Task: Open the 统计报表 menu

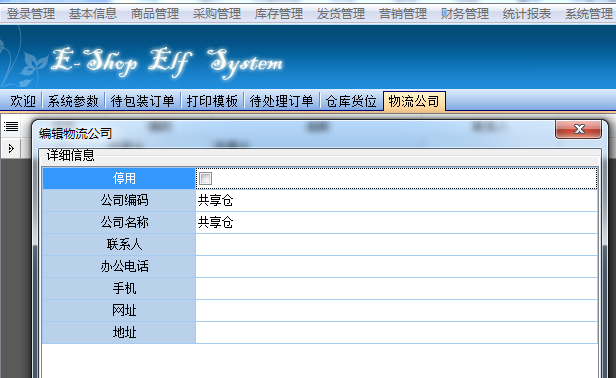Action: pyautogui.click(x=527, y=14)
